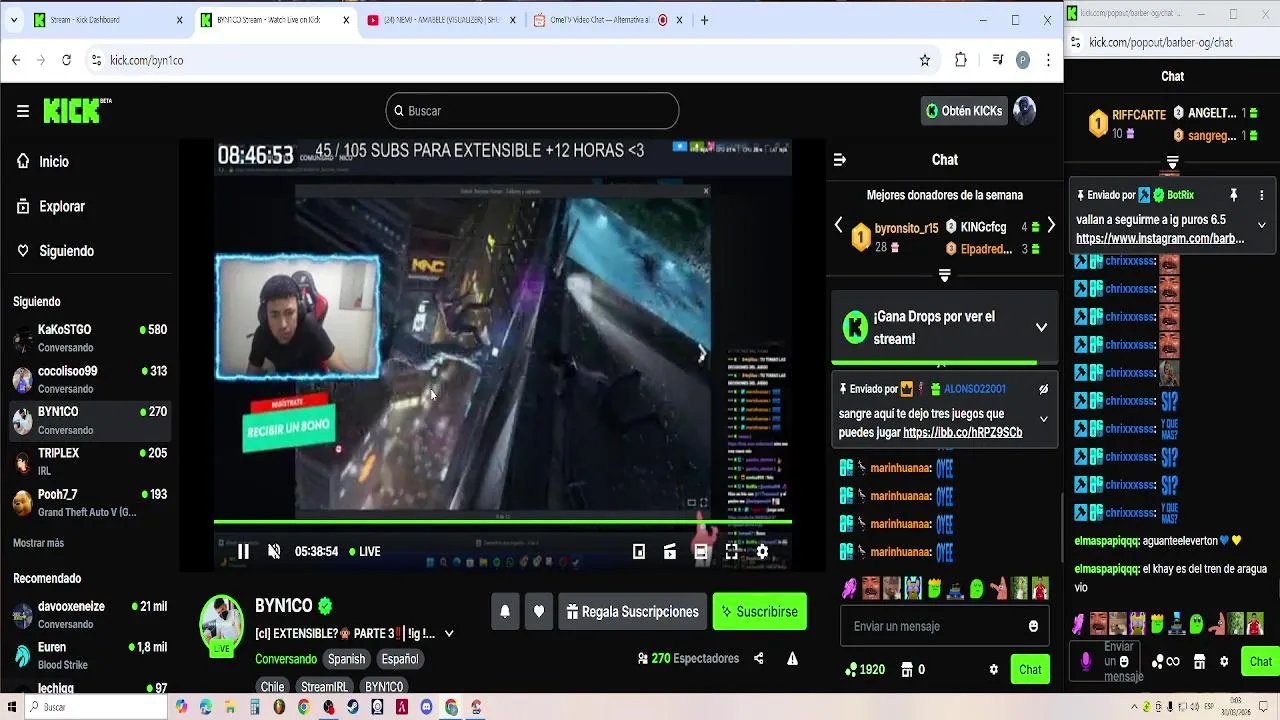Open the browser extensions puzzle icon
1280x720 pixels.
click(961, 60)
